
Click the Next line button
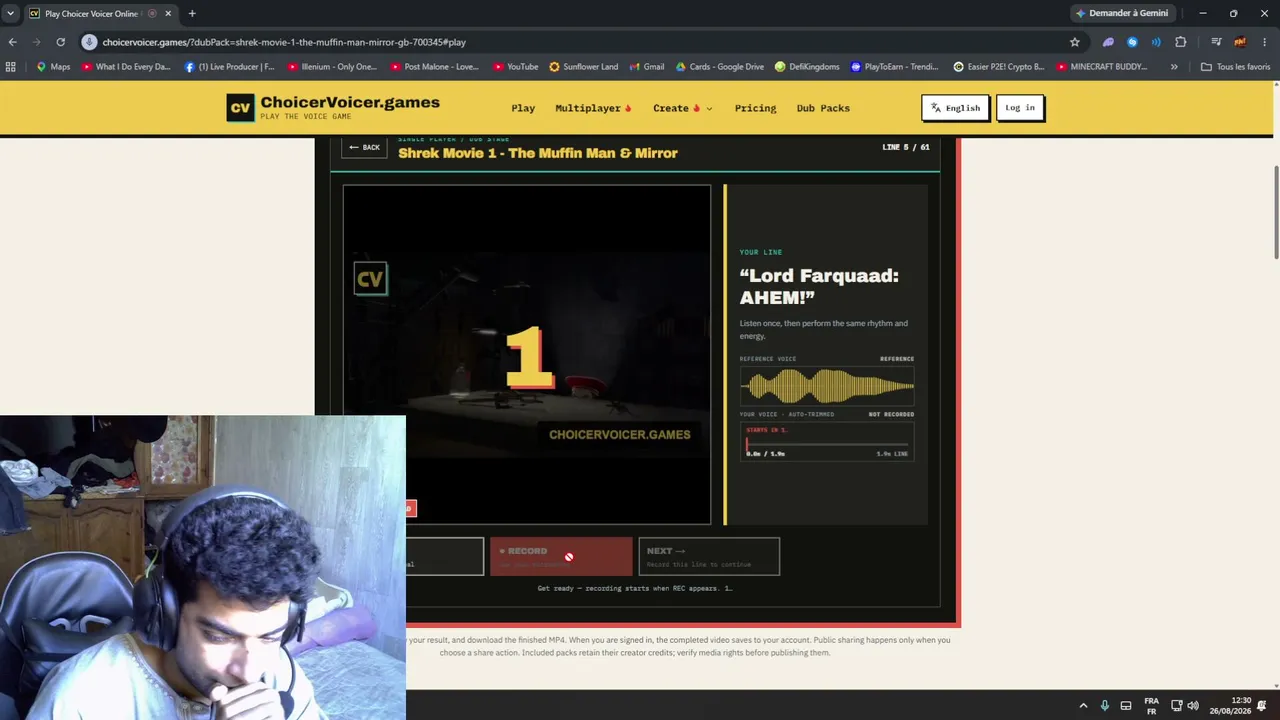pos(709,556)
